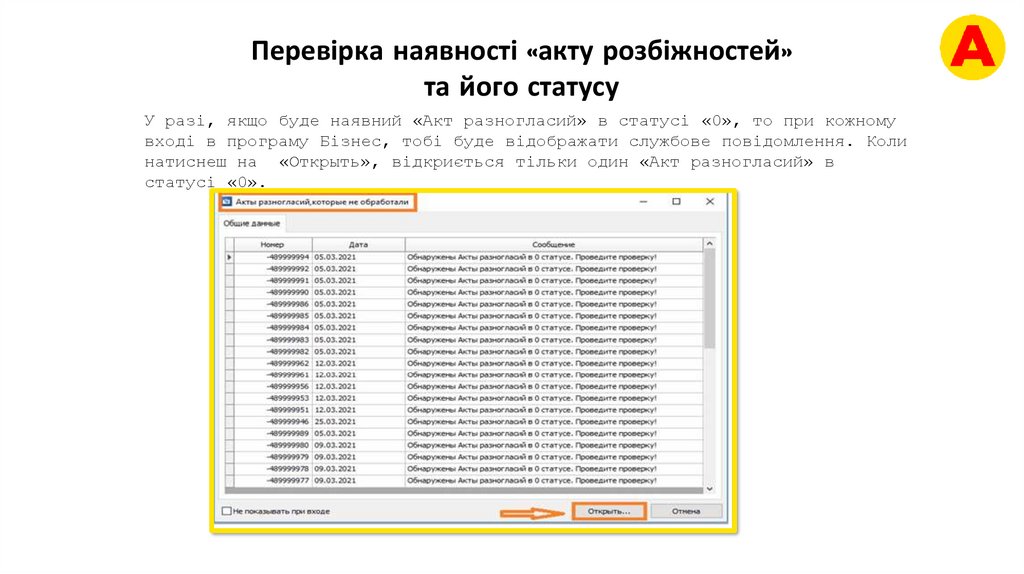Select row number -489999951
This screenshot has height=574, width=1024.
464,410
